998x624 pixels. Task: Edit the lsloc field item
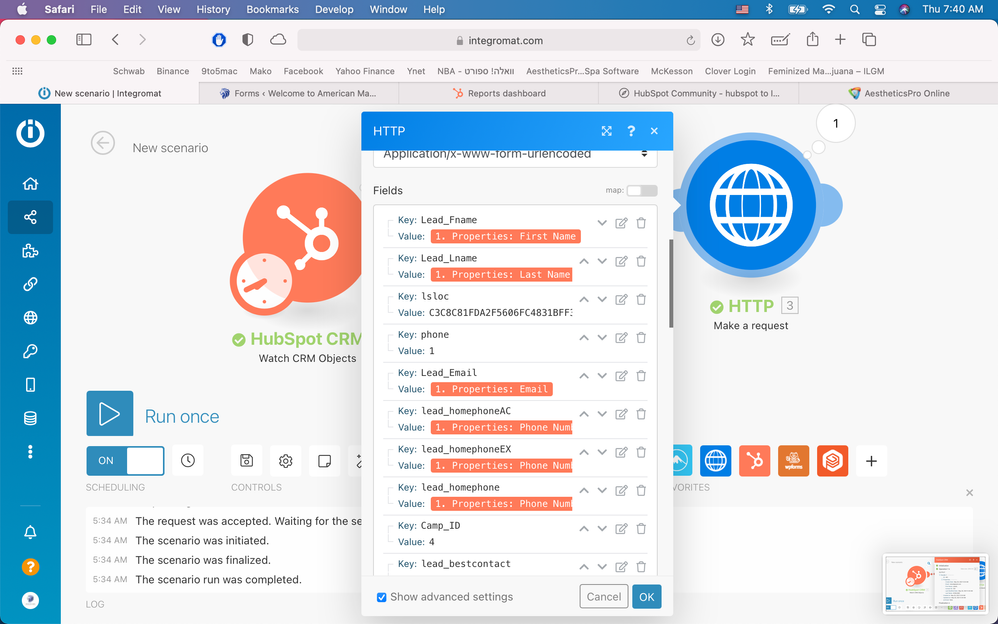(621, 299)
